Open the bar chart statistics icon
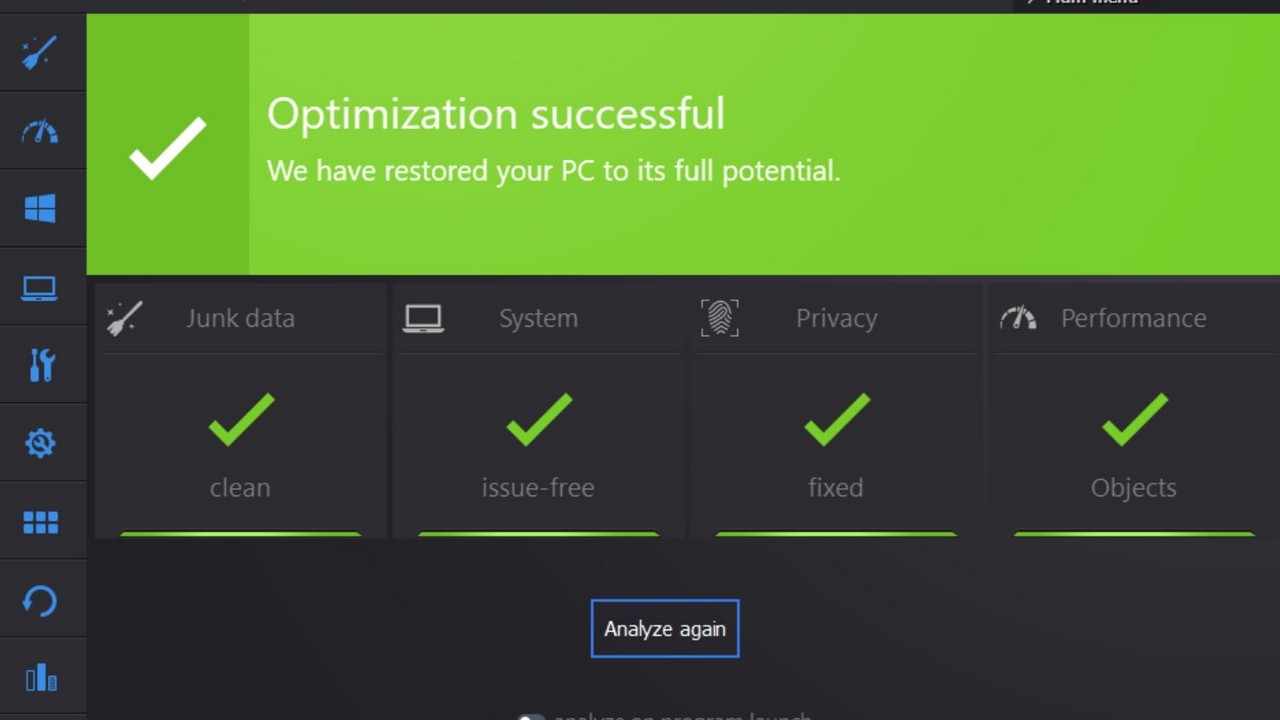The width and height of the screenshot is (1280, 720). [40, 679]
